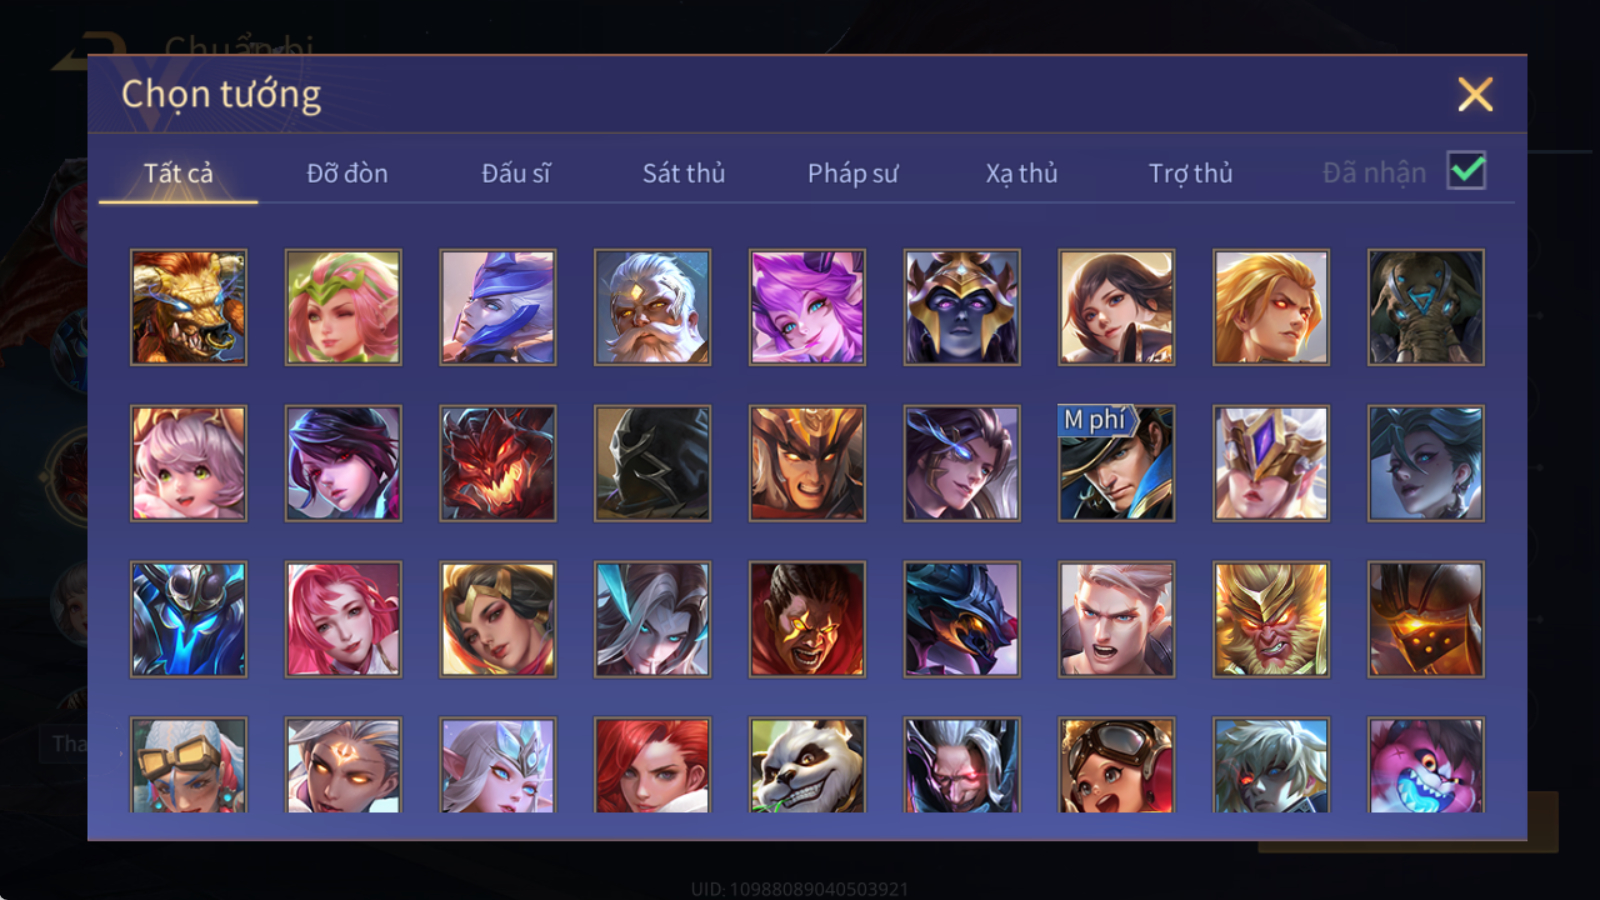This screenshot has height=900, width=1600.
Task: Pick the goggles-wearing pilot kid hero
Action: 1116,765
